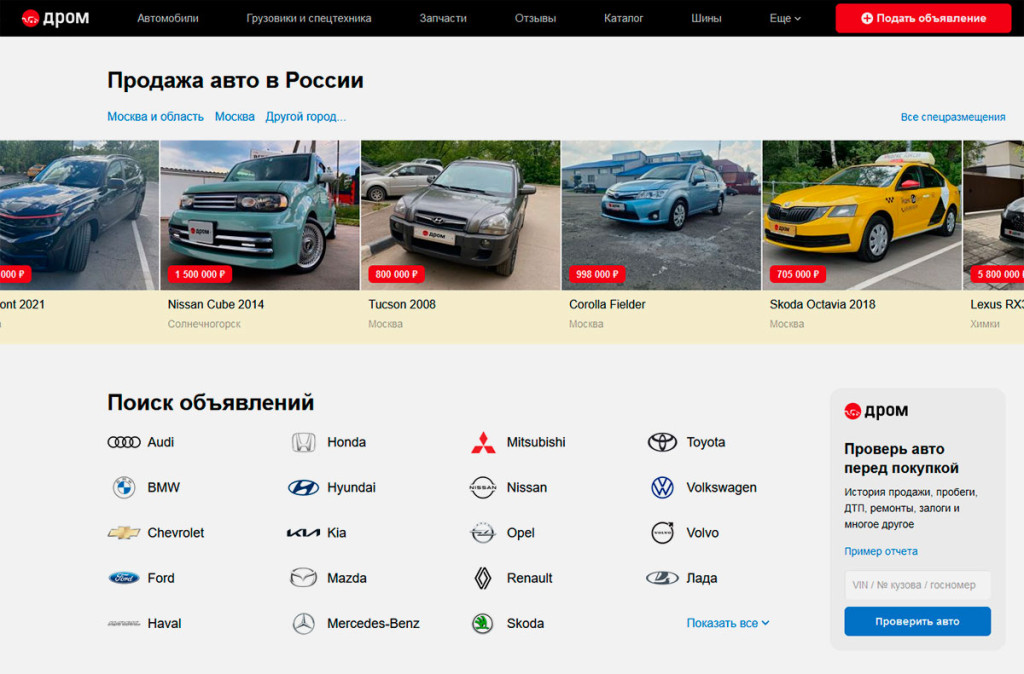Choose the Toyota emblem icon

pos(662,442)
